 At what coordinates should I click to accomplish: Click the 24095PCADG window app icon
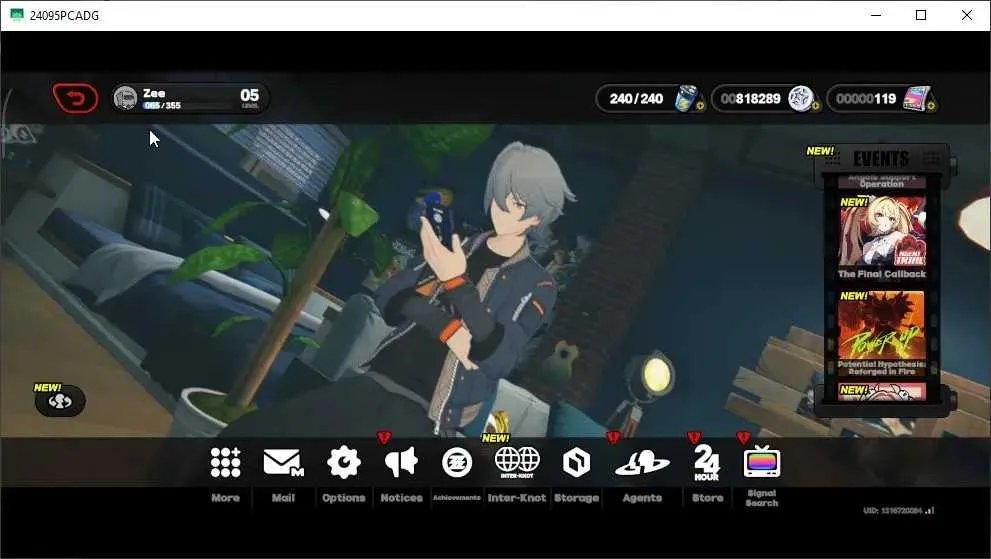coord(17,15)
